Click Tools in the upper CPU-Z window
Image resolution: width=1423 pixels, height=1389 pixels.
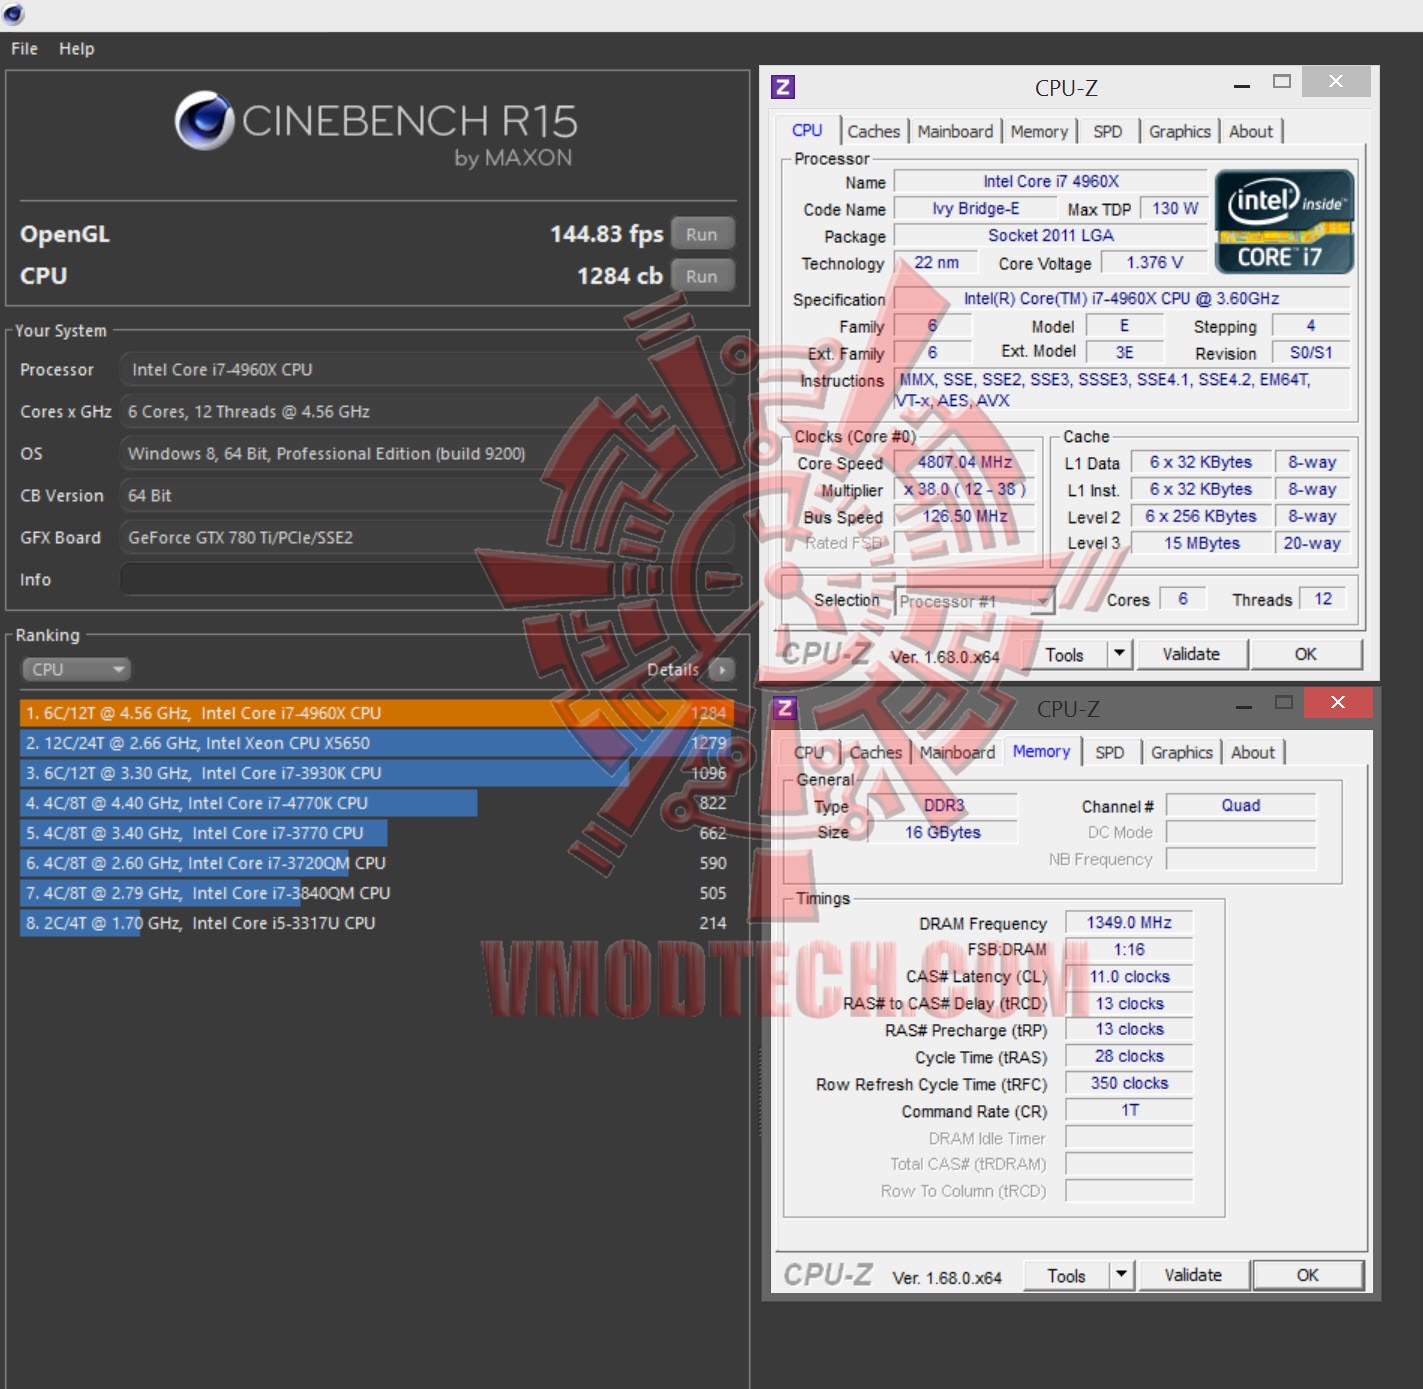click(x=1064, y=654)
